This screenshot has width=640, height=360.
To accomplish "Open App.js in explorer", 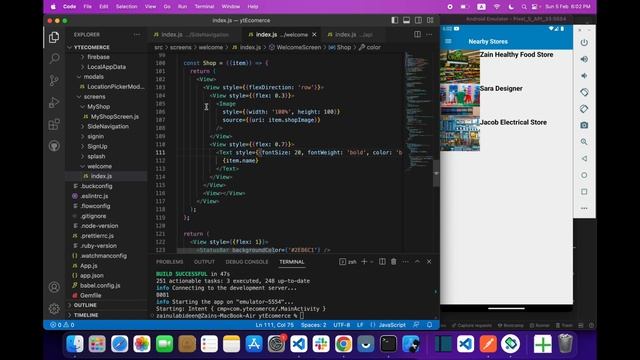I will (x=89, y=266).
